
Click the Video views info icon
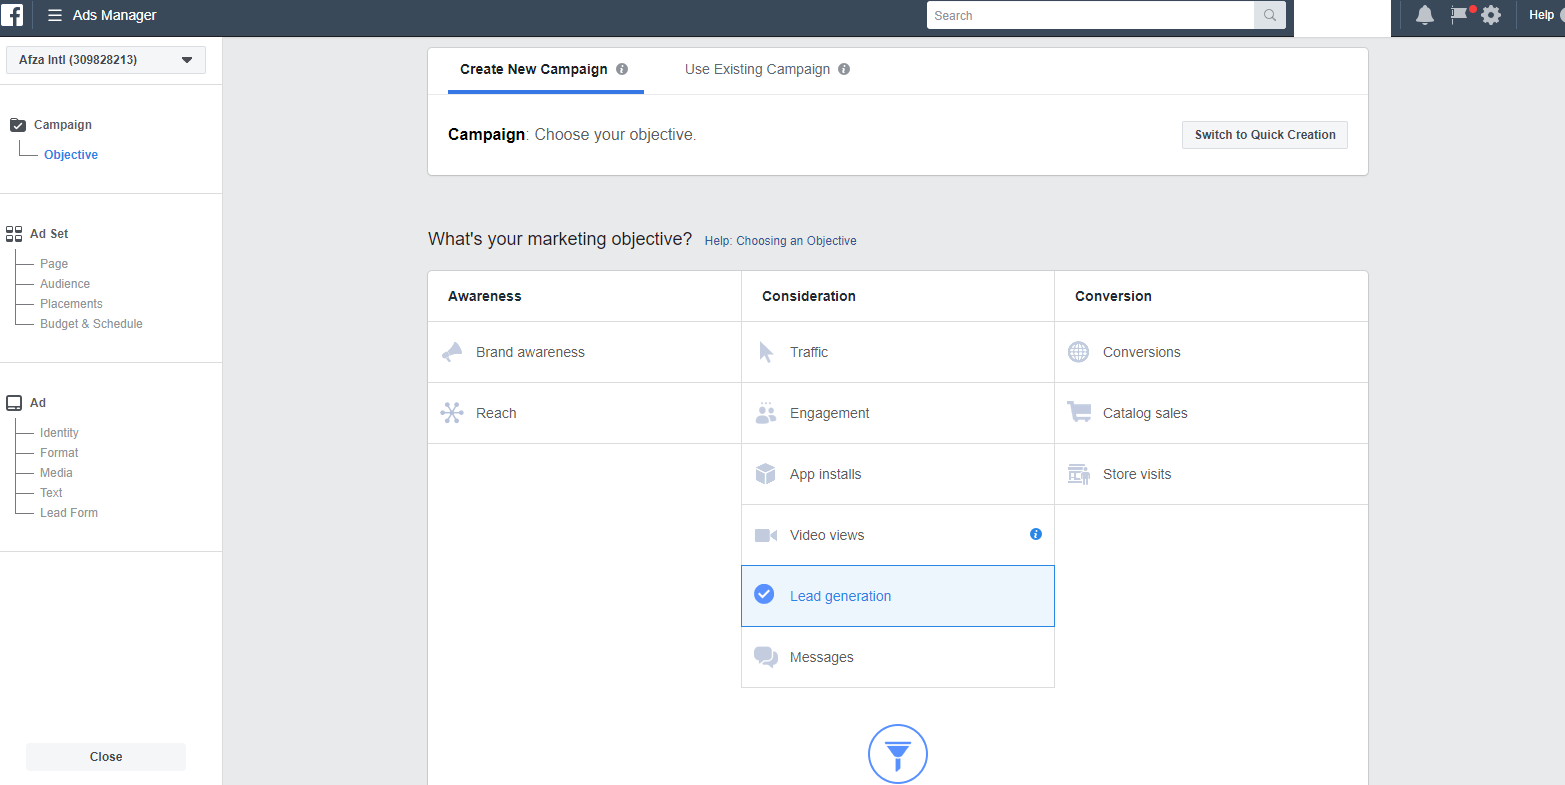point(1036,534)
